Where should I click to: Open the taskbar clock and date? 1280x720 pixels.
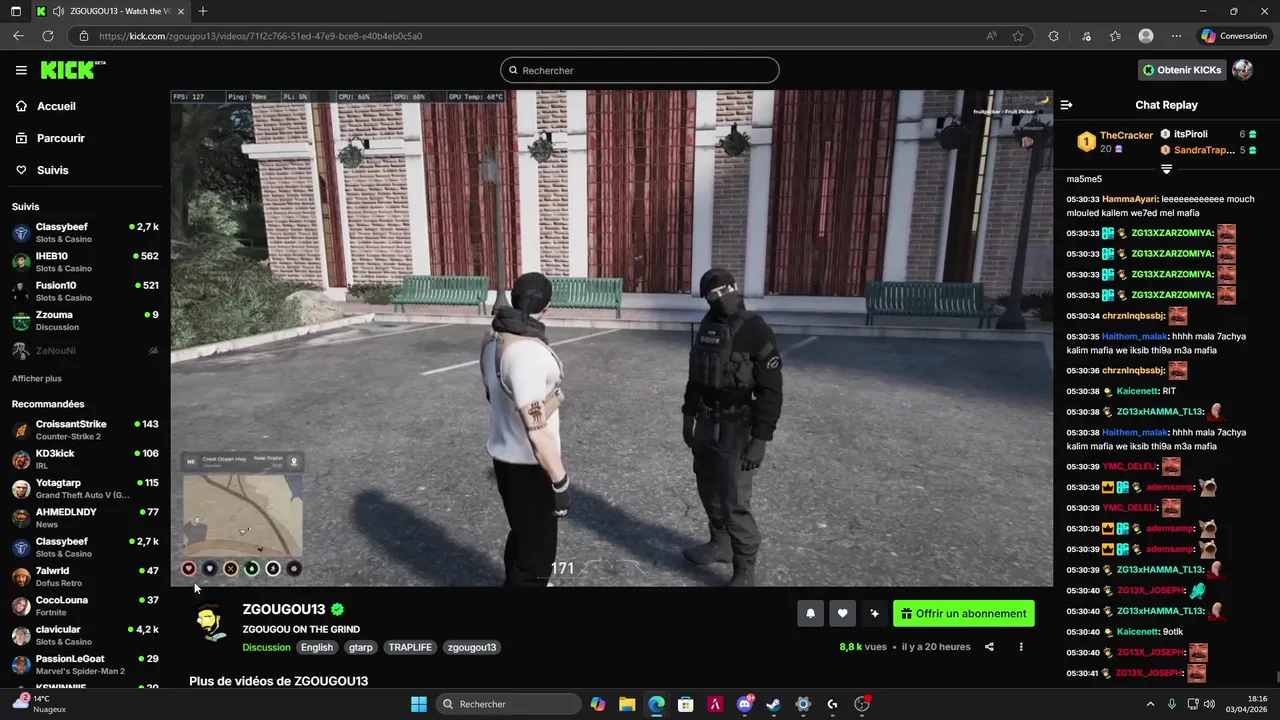click(1249, 704)
